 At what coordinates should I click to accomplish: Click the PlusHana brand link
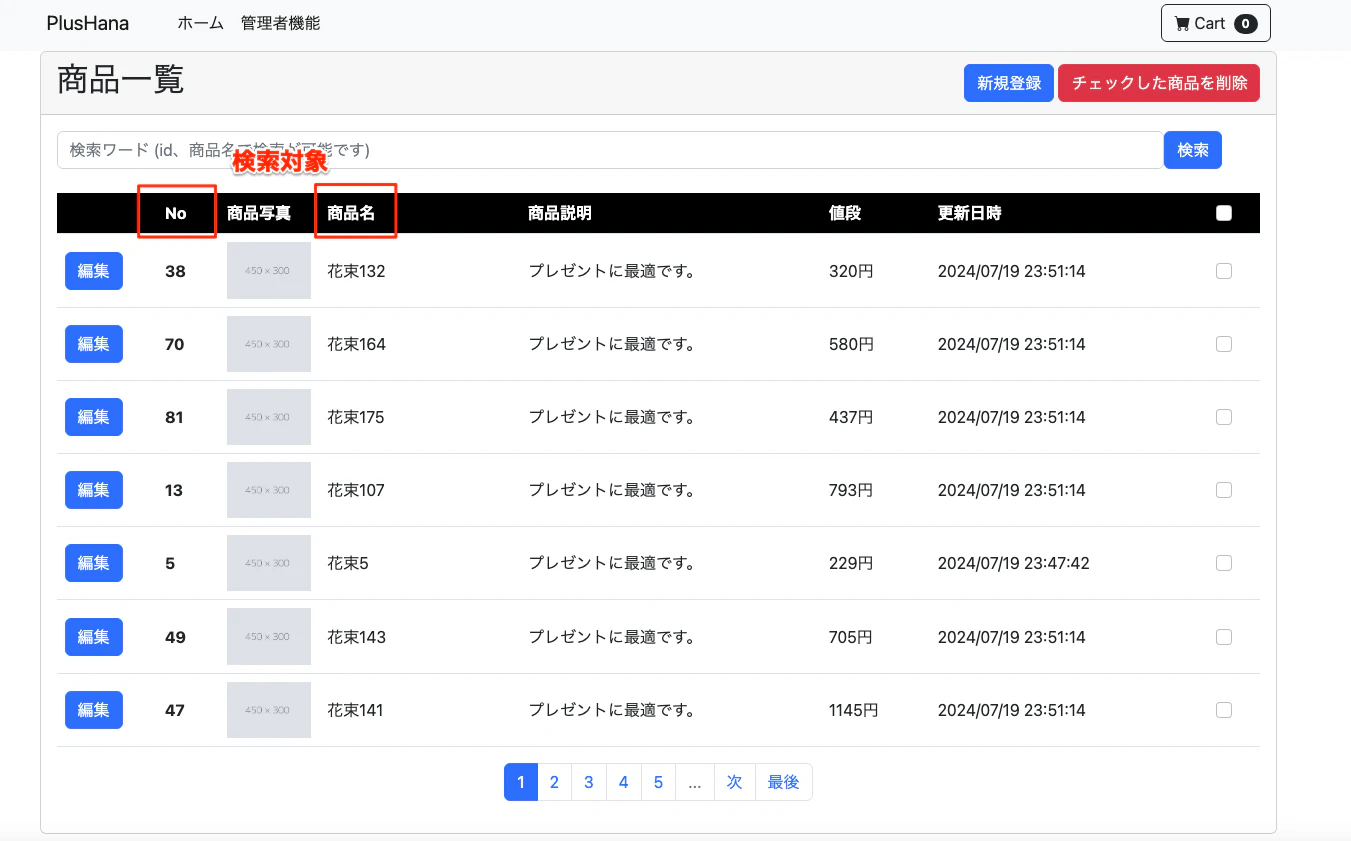click(x=88, y=23)
